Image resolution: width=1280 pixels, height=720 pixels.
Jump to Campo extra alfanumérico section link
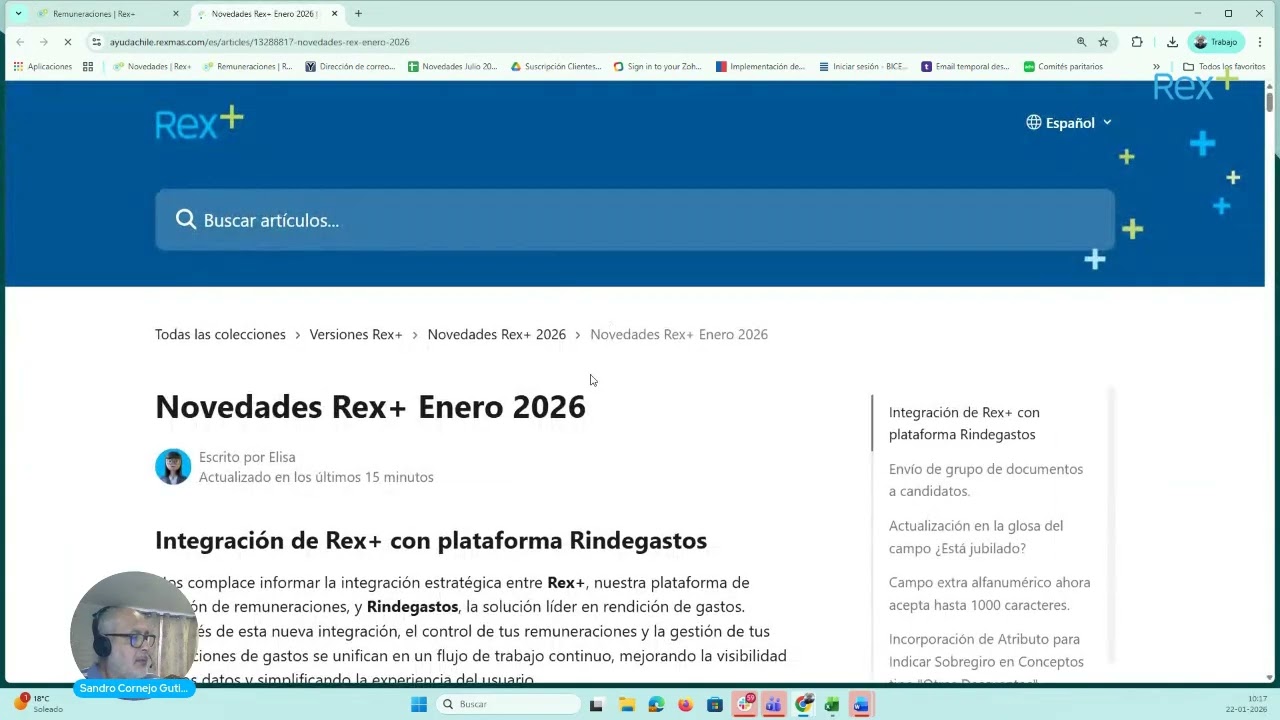click(989, 593)
